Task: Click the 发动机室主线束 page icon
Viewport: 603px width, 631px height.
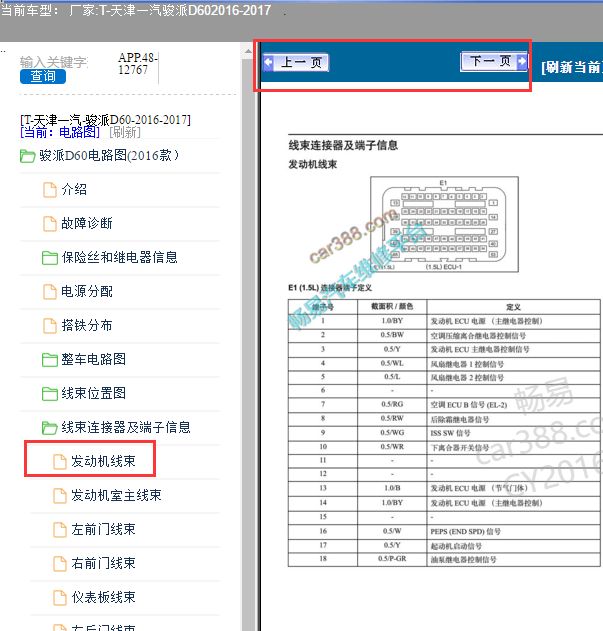Action: tap(60, 495)
